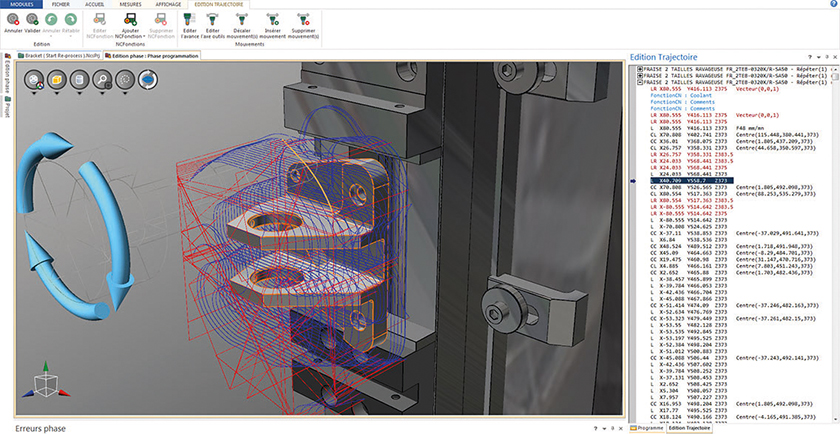This screenshot has width=840, height=434.
Task: Click Editer l'avance tool icon
Action: click(x=187, y=18)
